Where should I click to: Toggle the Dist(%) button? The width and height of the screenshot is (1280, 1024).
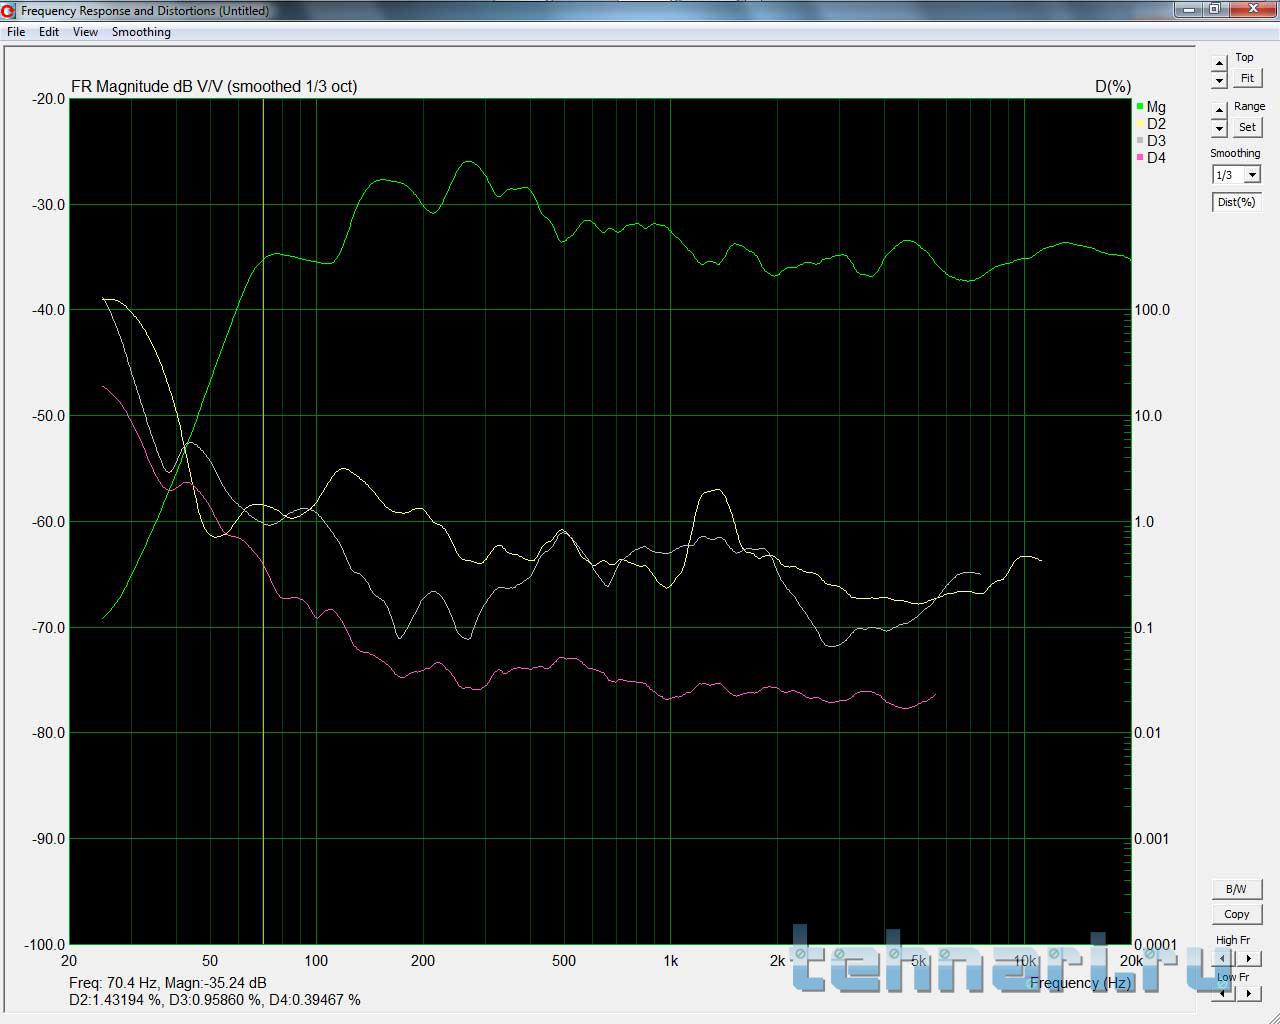tap(1236, 202)
